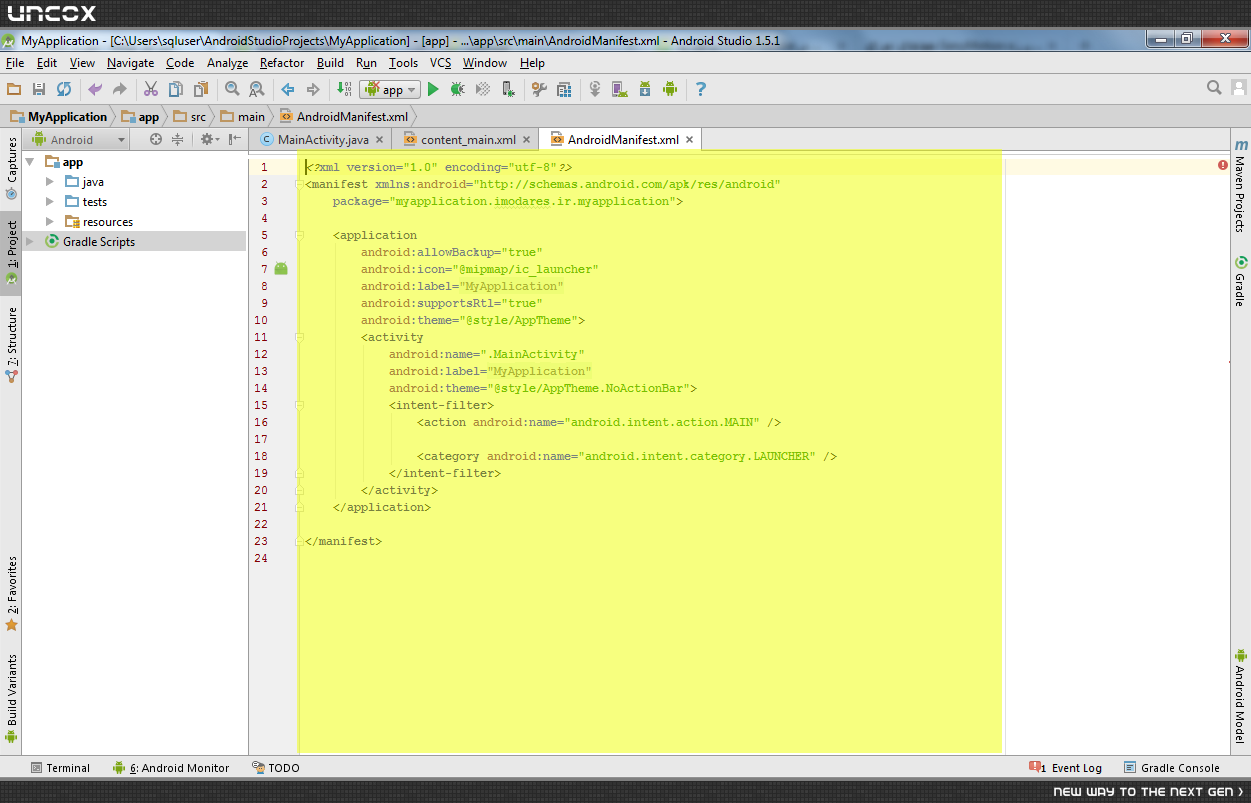
Task: Toggle the Build Variants tool window
Action: 11,698
